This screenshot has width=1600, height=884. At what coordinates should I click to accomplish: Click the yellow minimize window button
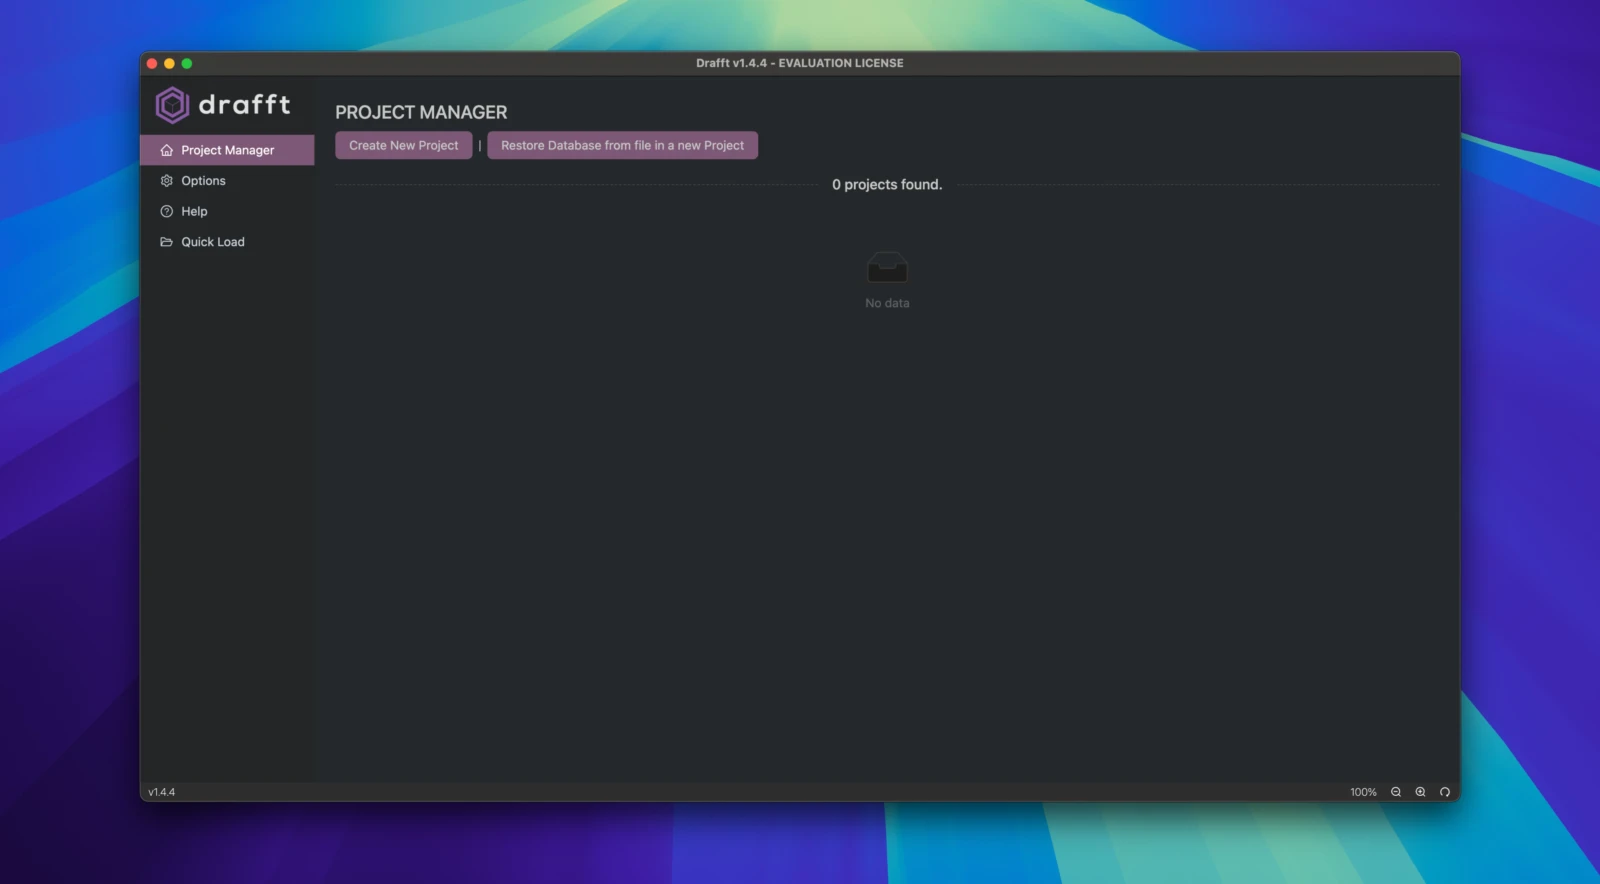point(169,63)
